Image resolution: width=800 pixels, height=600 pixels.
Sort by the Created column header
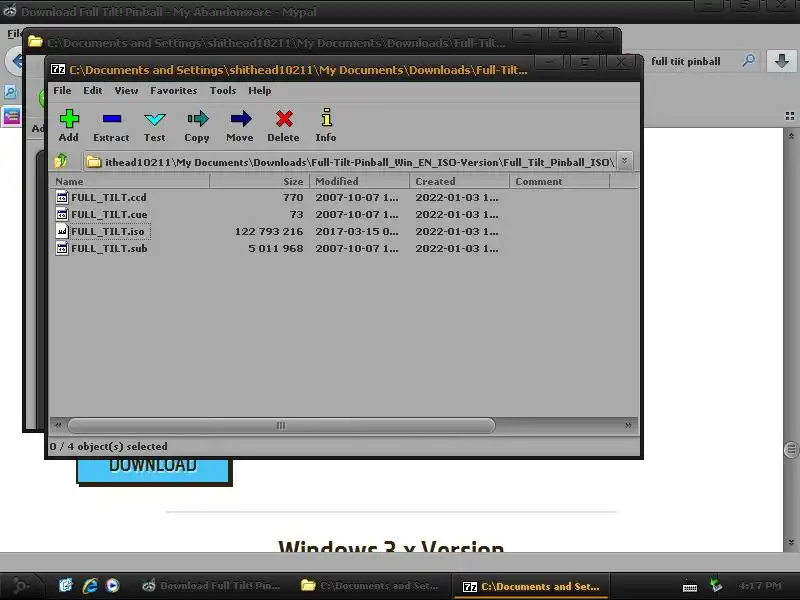459,181
